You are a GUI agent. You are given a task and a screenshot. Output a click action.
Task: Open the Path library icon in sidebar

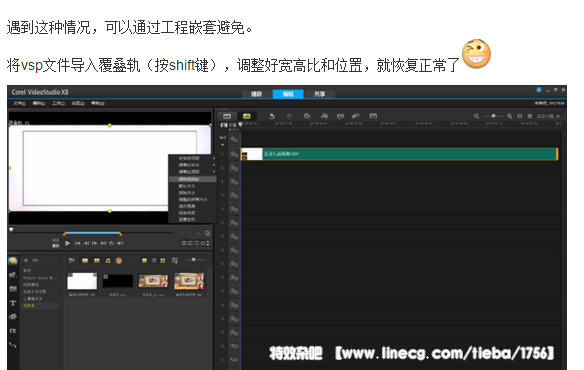[13, 345]
